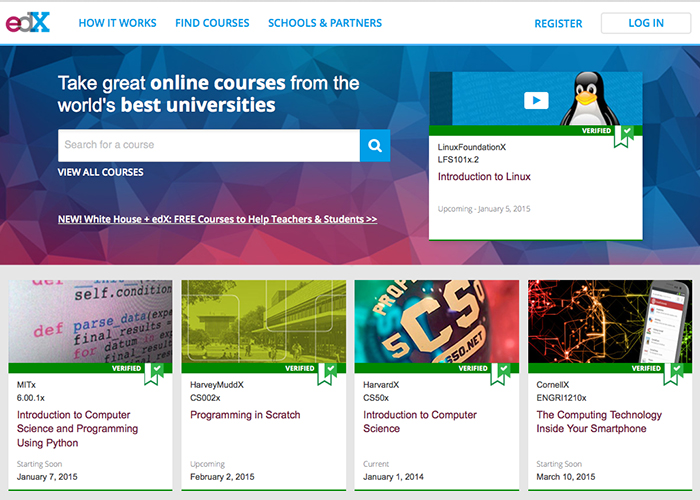700x500 pixels.
Task: Open Programming in Scratch course title
Action: pyautogui.click(x=245, y=415)
